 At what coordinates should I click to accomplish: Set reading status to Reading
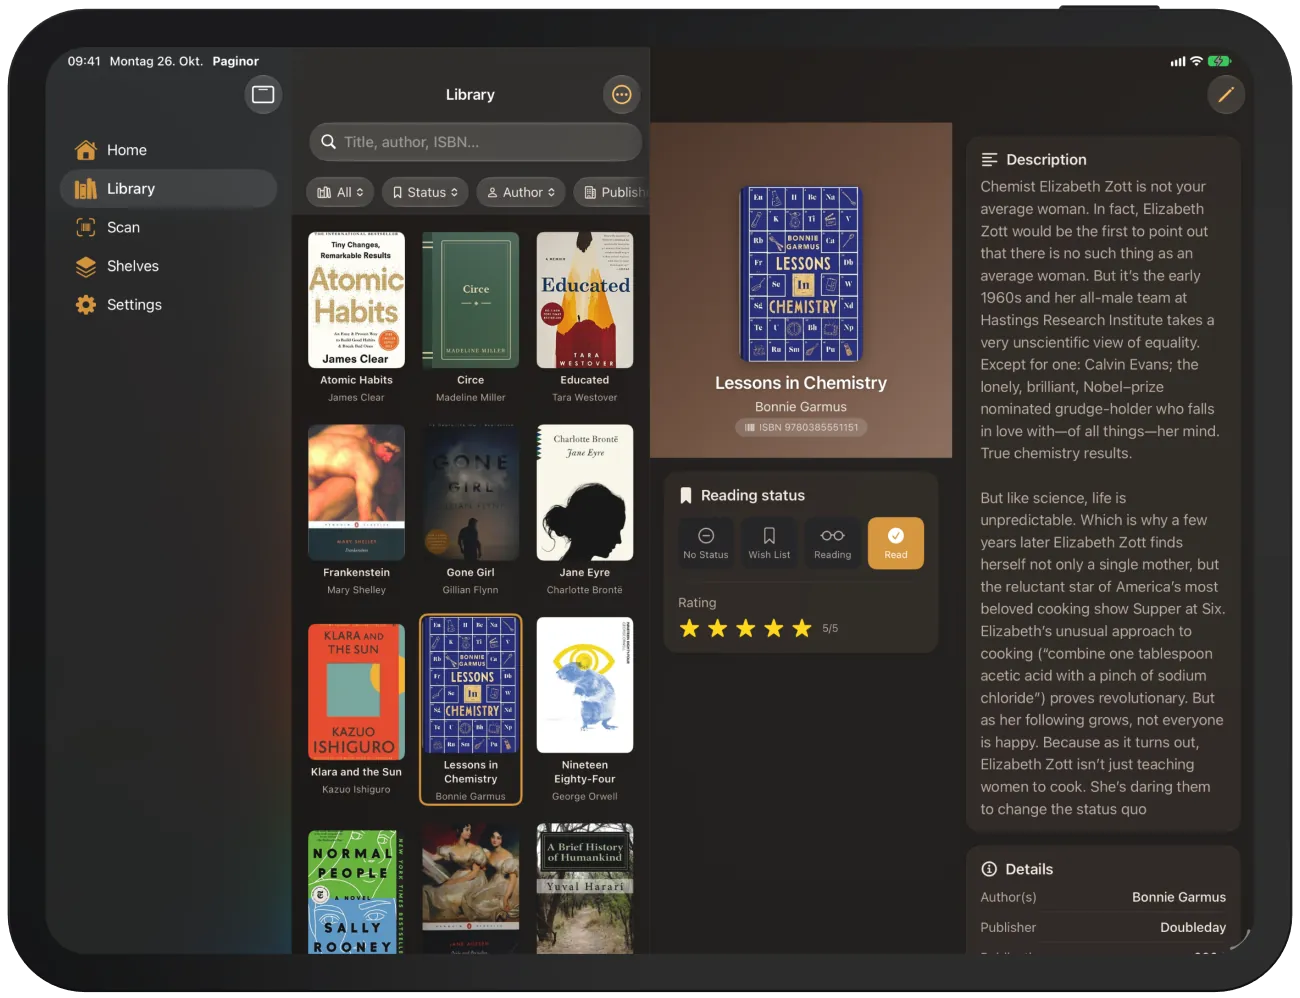(x=832, y=543)
